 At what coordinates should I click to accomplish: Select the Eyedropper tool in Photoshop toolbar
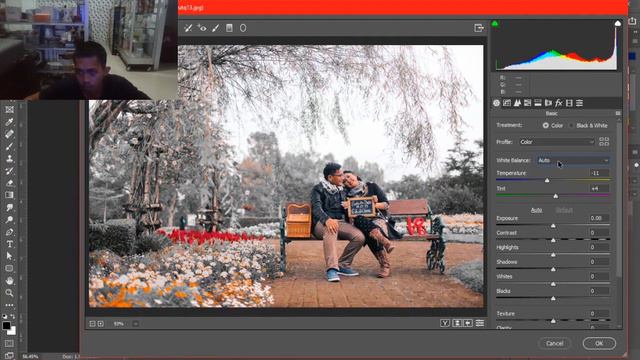(9, 122)
